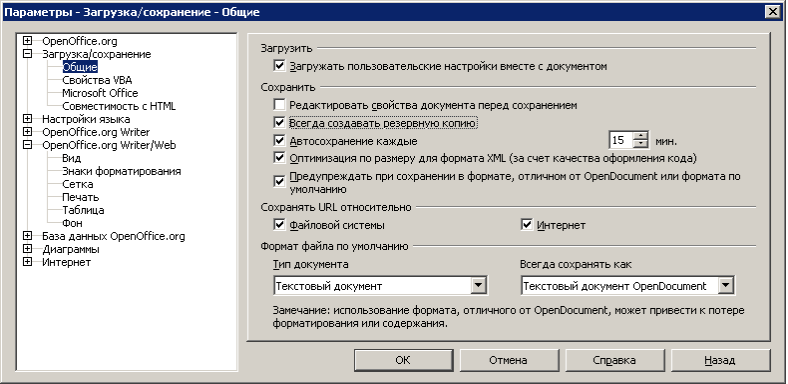
Task: Increase autosave minutes with up arrow
Action: 641,136
